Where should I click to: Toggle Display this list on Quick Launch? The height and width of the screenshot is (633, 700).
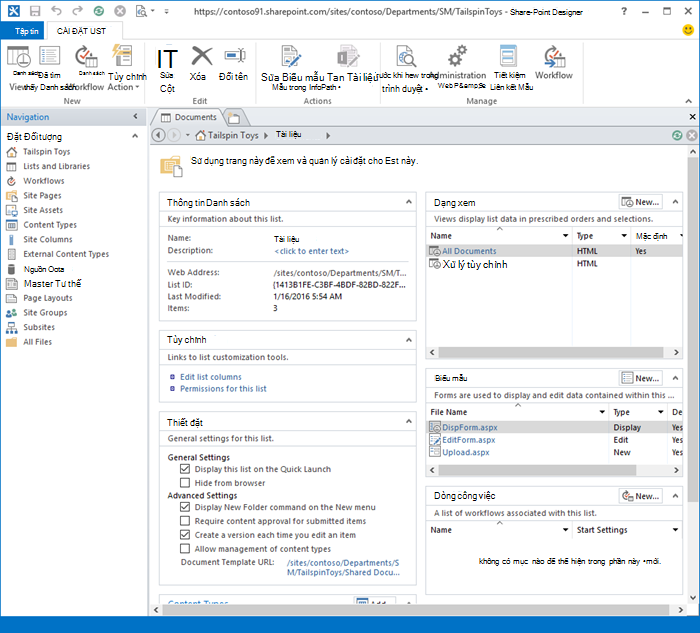tap(185, 469)
